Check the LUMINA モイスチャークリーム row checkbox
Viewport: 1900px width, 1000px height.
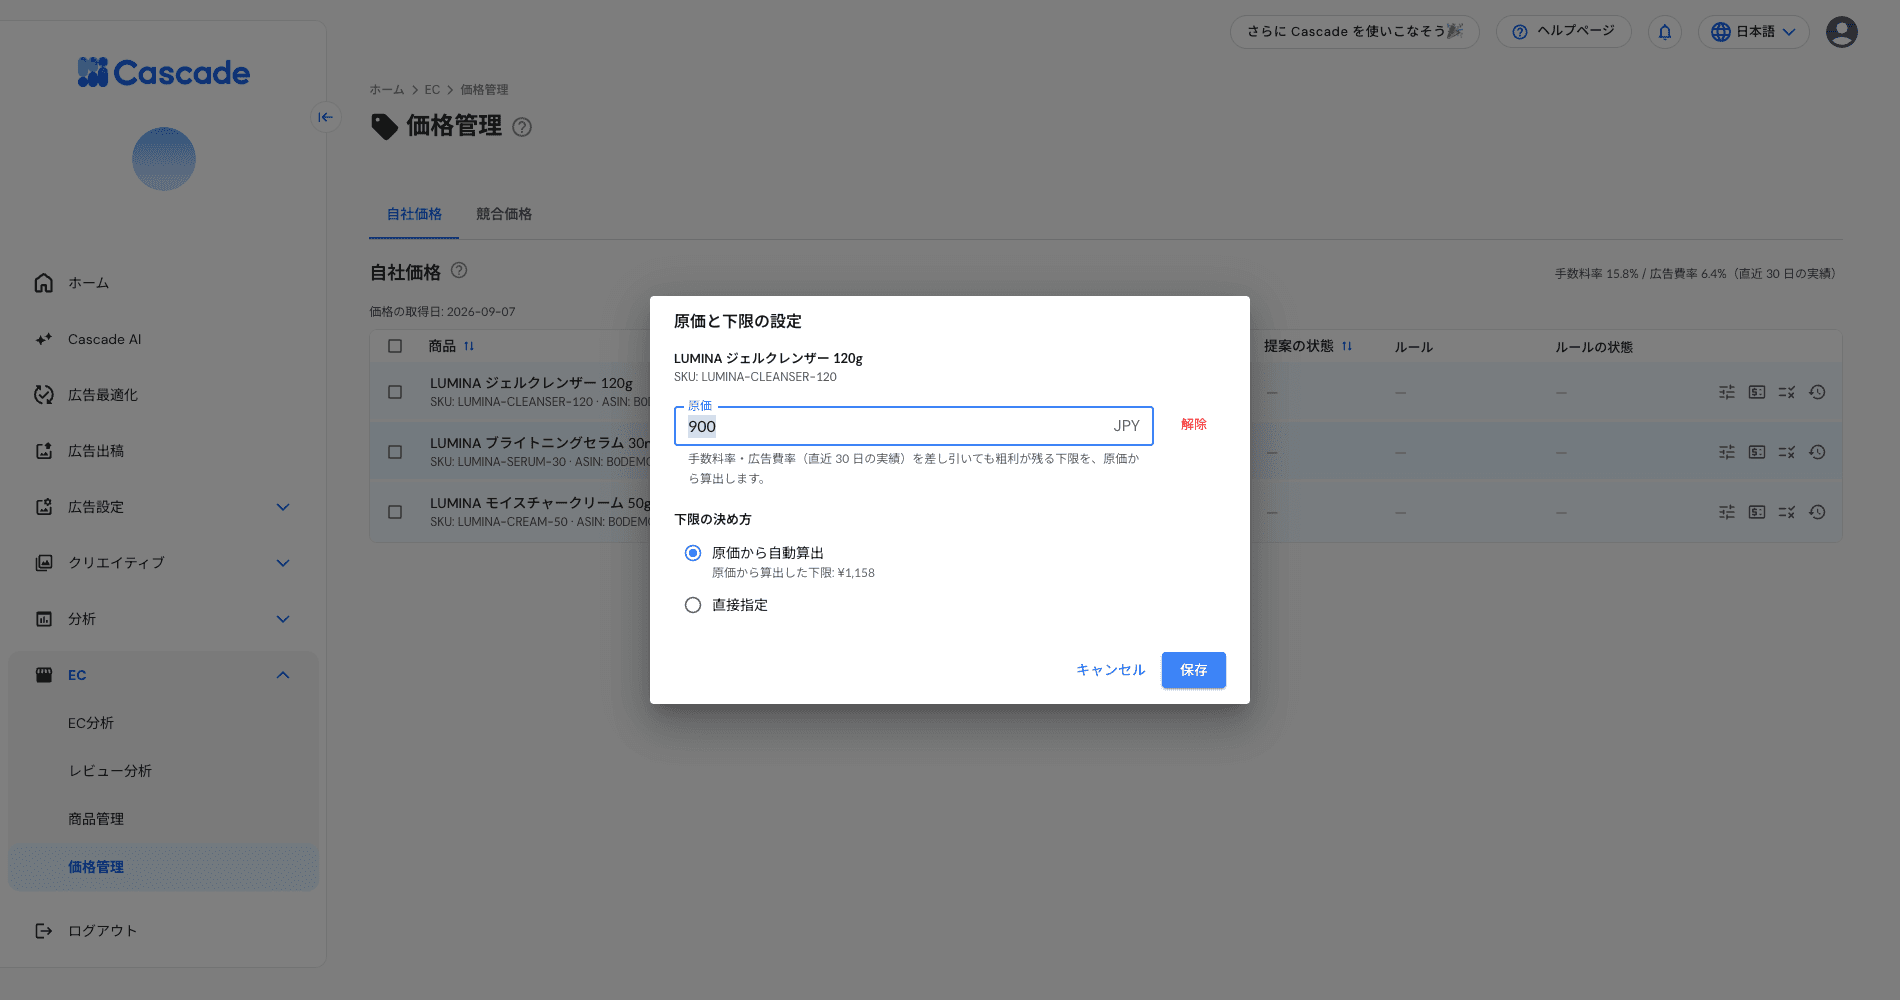[395, 512]
